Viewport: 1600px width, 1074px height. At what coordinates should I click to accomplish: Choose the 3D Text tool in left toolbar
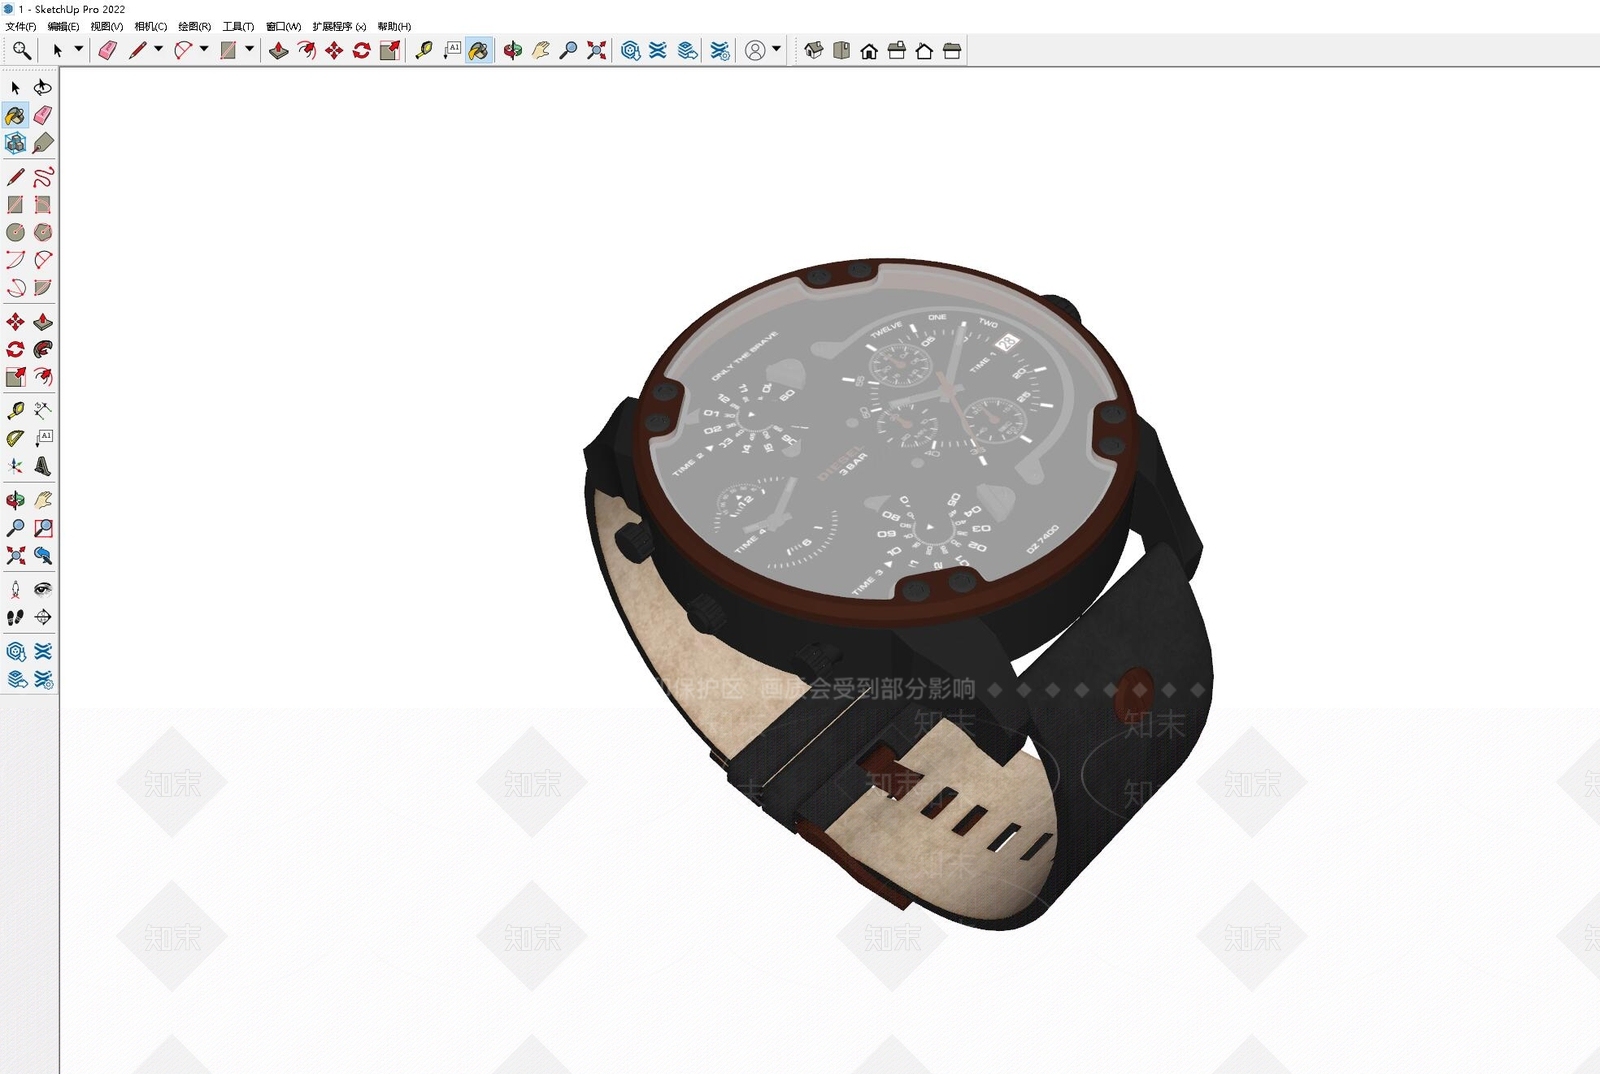click(43, 466)
